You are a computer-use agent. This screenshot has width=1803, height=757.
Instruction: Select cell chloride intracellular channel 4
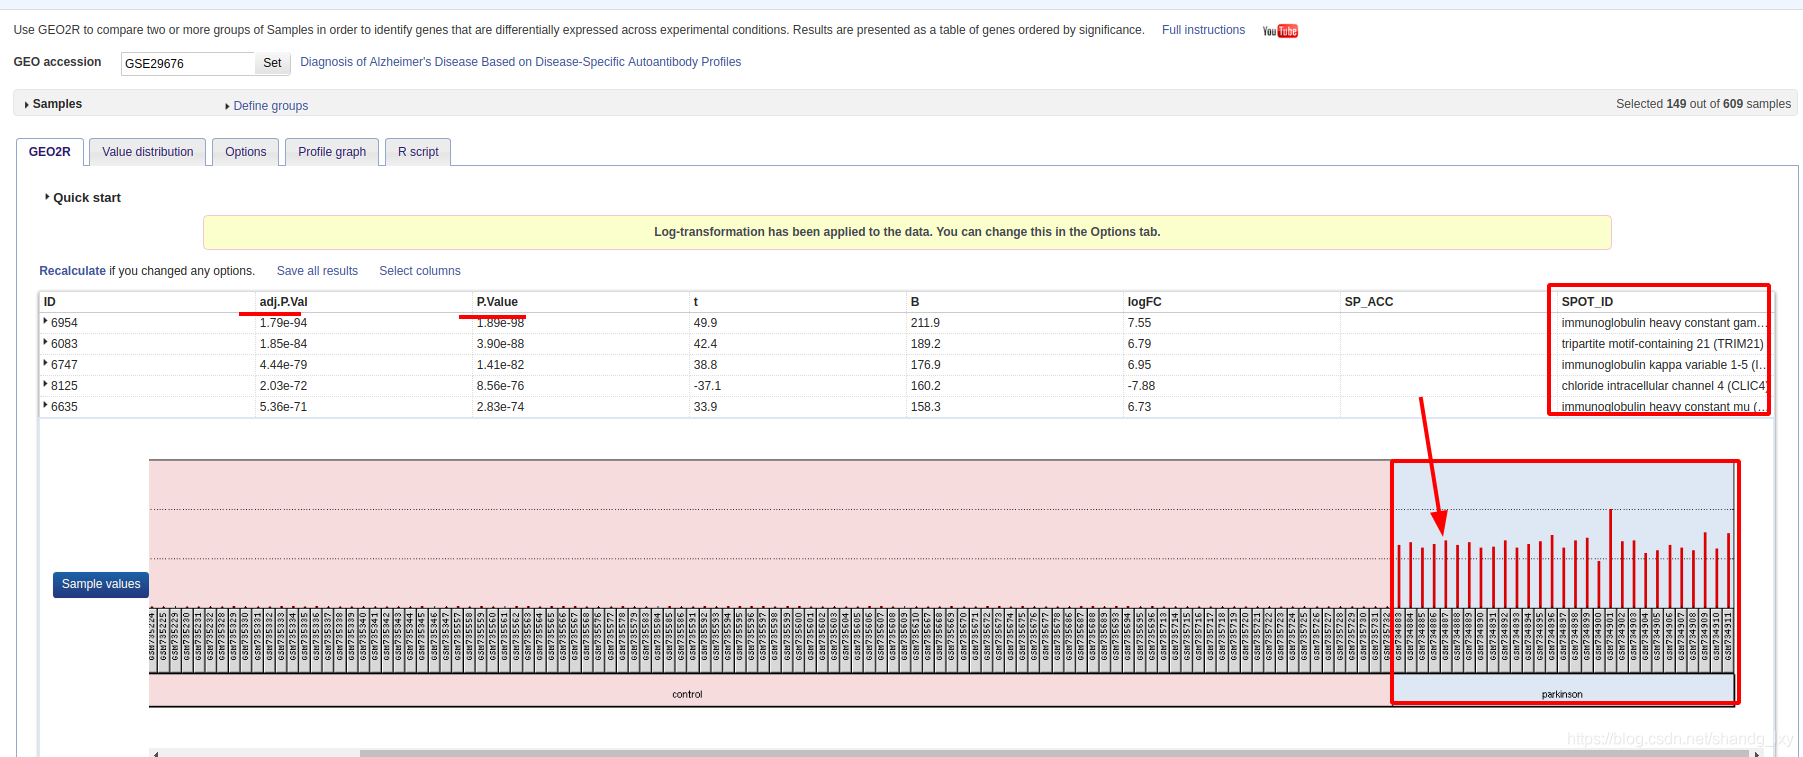[1663, 386]
